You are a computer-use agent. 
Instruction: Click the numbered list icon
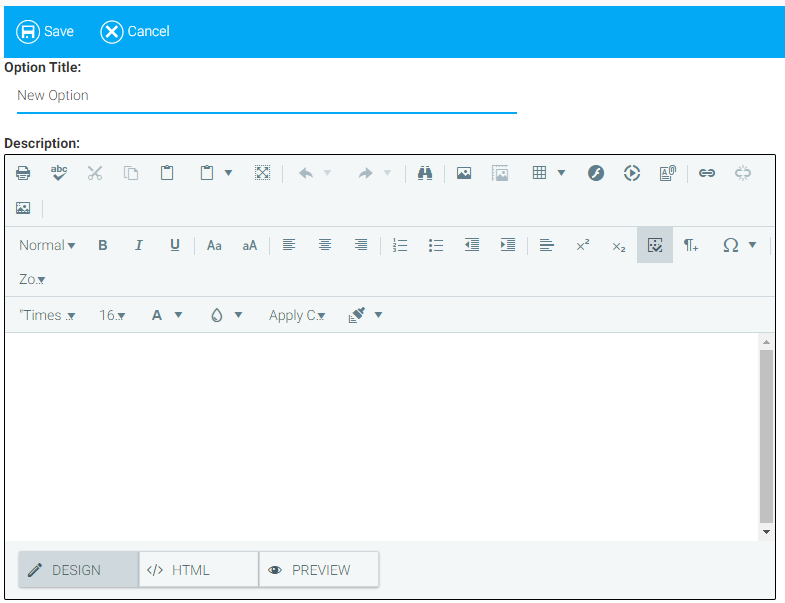click(400, 245)
